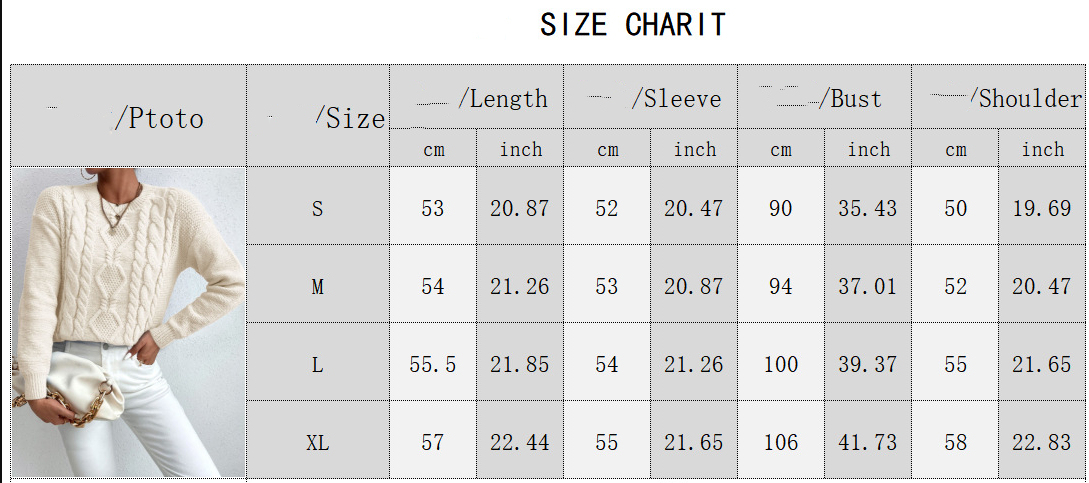Click the 19.69 shoulder inch cell
The image size is (1089, 483).
pos(1042,206)
